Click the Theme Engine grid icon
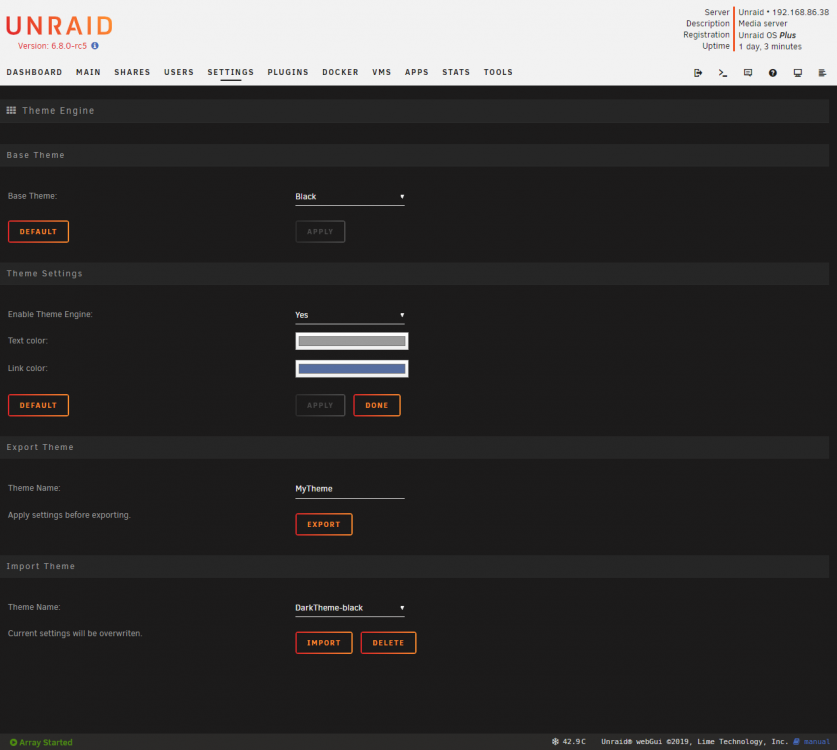The image size is (837, 750). click(11, 110)
